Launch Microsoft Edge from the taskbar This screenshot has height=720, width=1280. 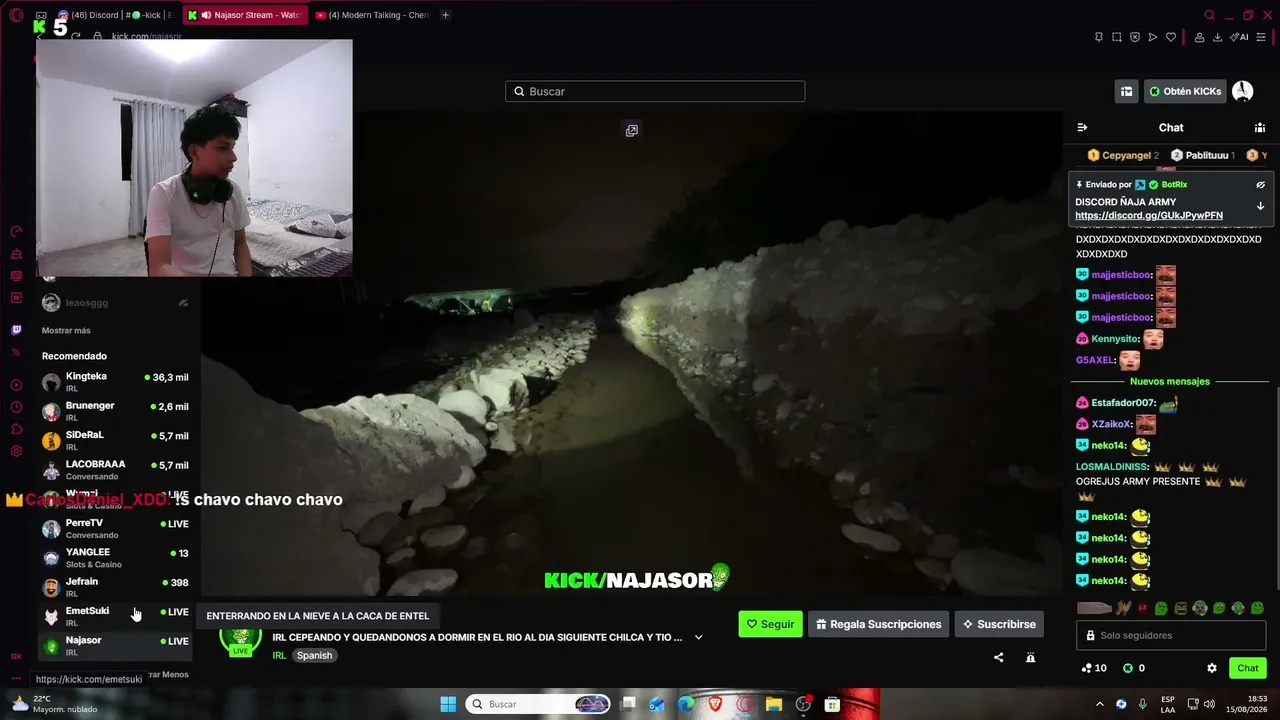tap(686, 704)
